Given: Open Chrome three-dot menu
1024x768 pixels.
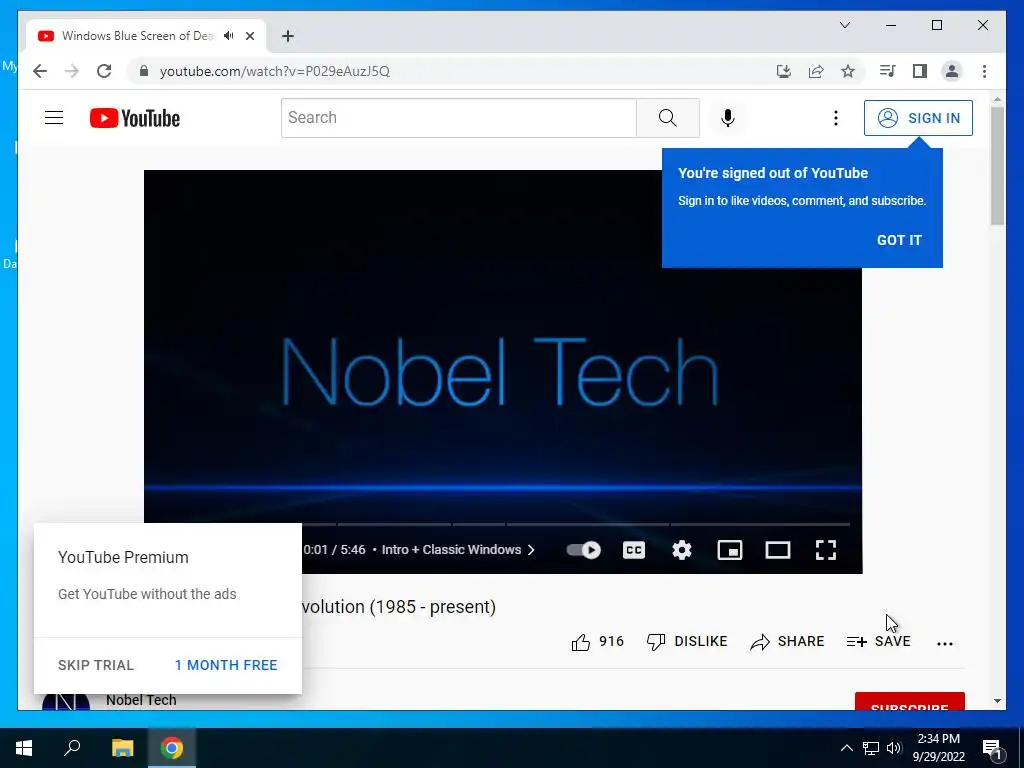Looking at the screenshot, I should coord(984,71).
